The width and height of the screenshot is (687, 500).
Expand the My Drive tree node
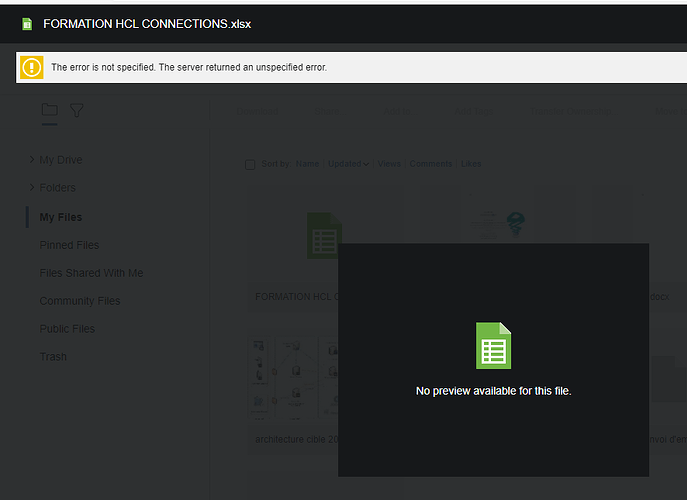(x=32, y=160)
